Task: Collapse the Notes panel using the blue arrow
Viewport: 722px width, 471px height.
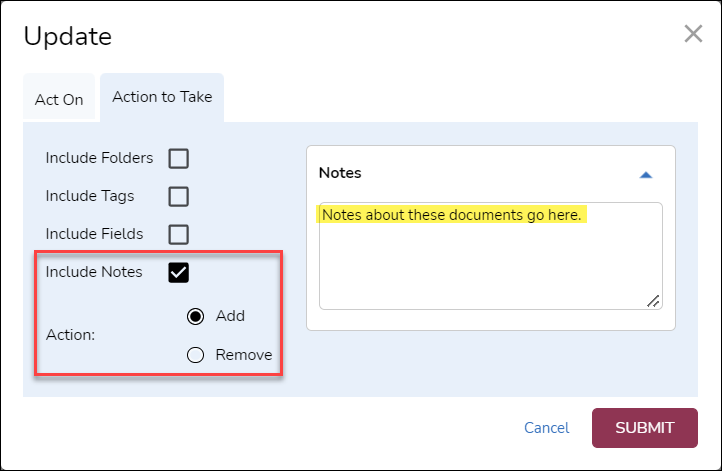Action: 646,174
